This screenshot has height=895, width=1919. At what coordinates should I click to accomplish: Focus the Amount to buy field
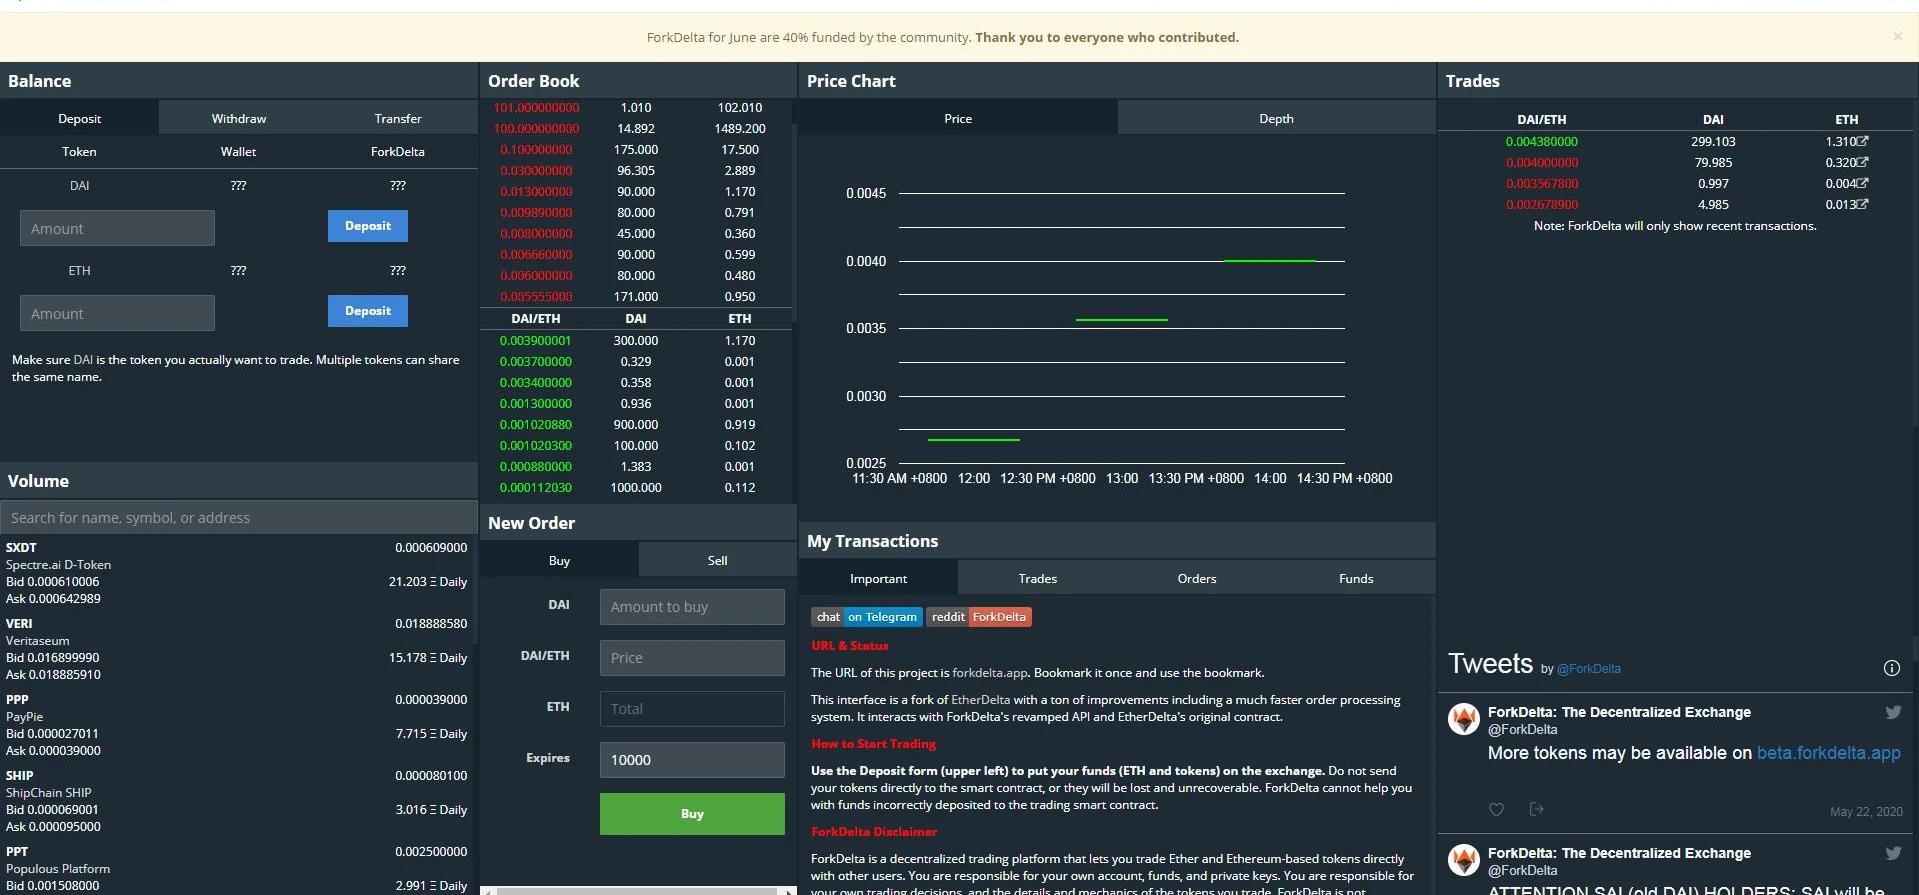click(x=692, y=607)
